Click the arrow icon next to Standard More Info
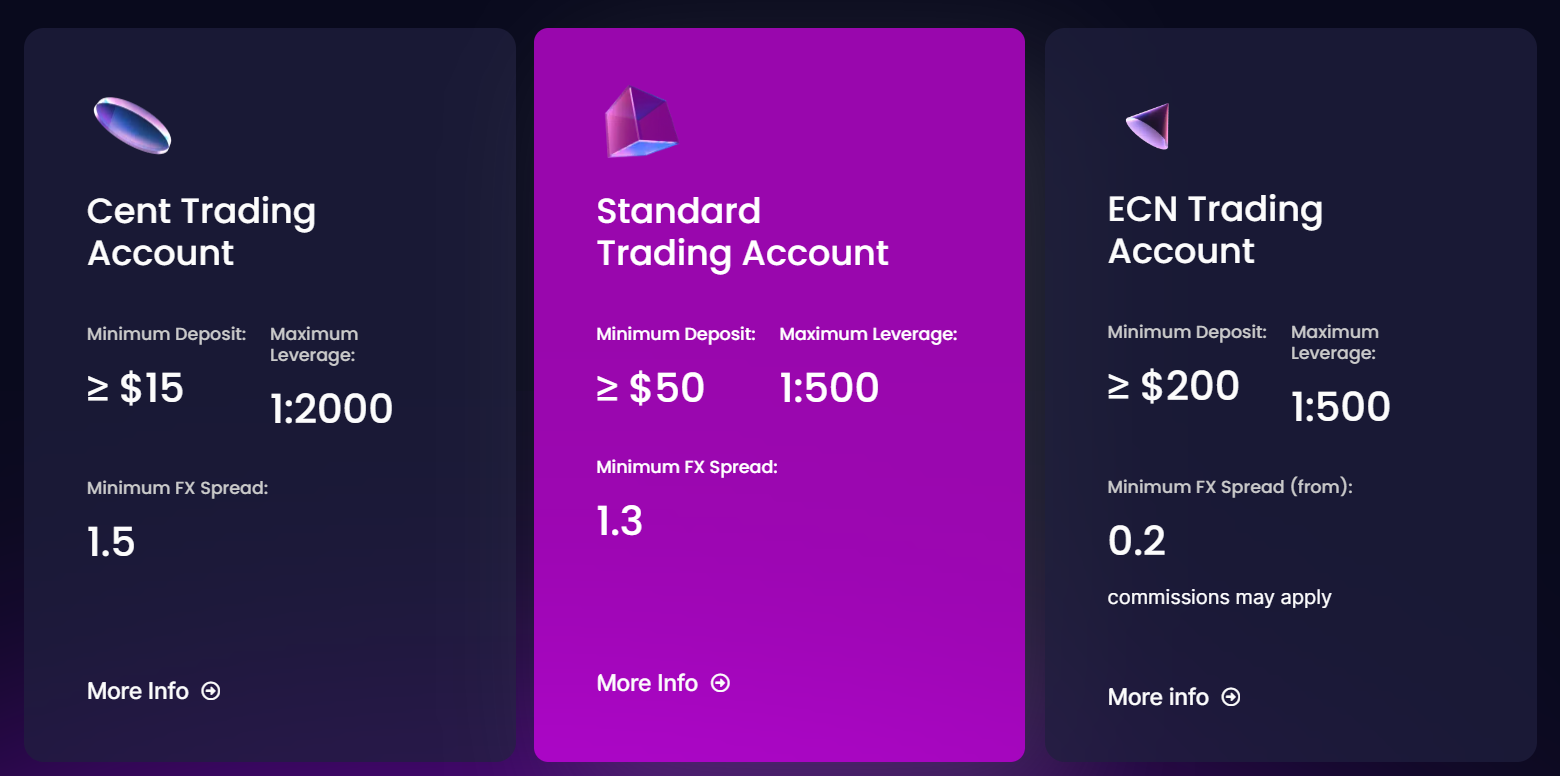Screen dimensions: 1560x776 pyautogui.click(x=720, y=682)
